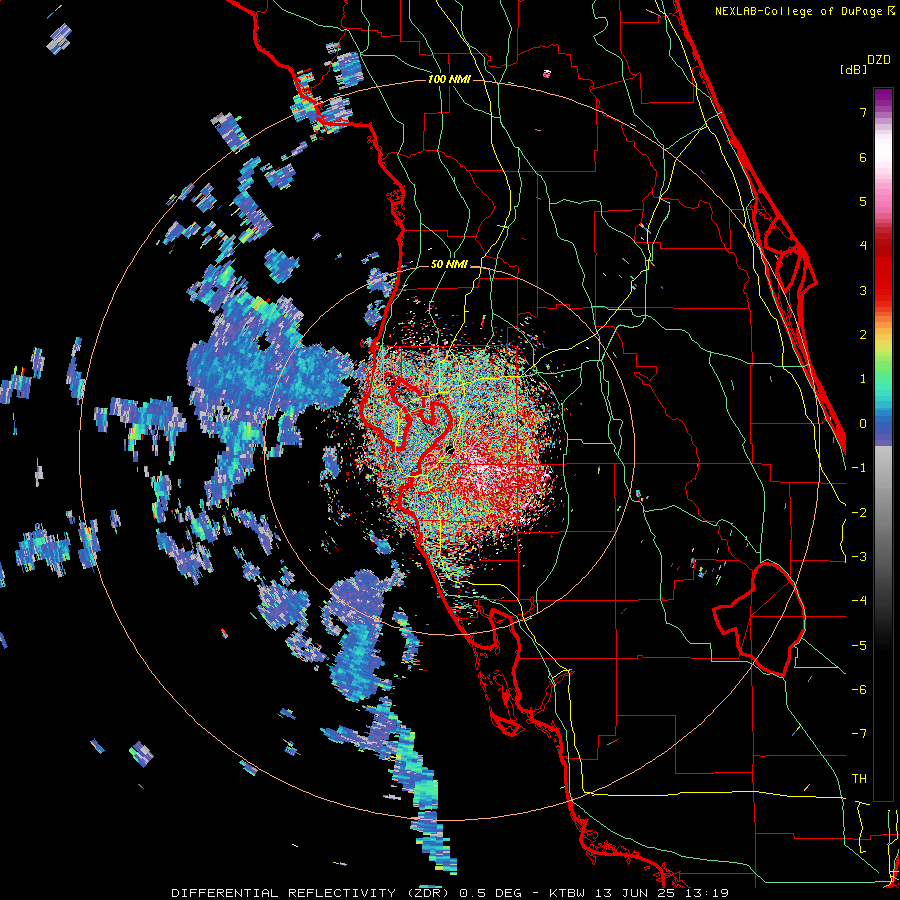Click the TH threshold label on scale
900x900 pixels.
click(859, 779)
